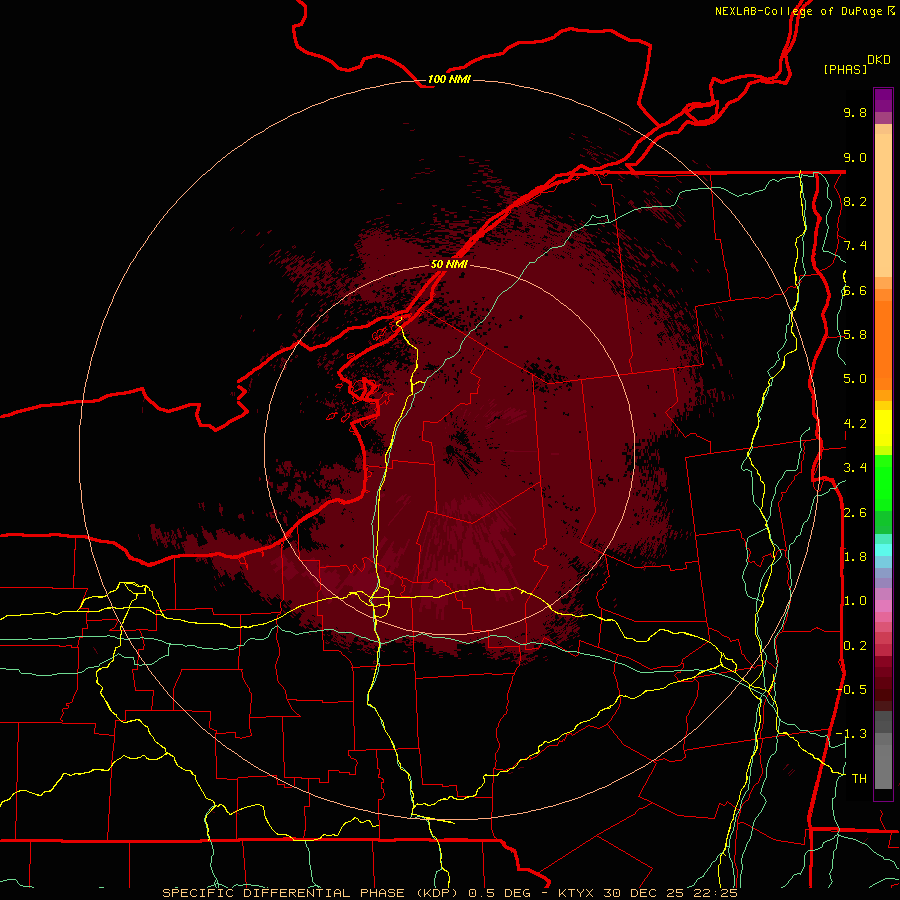Click the 2.6 color scale value
Viewport: 900px width, 900px height.
tap(855, 513)
